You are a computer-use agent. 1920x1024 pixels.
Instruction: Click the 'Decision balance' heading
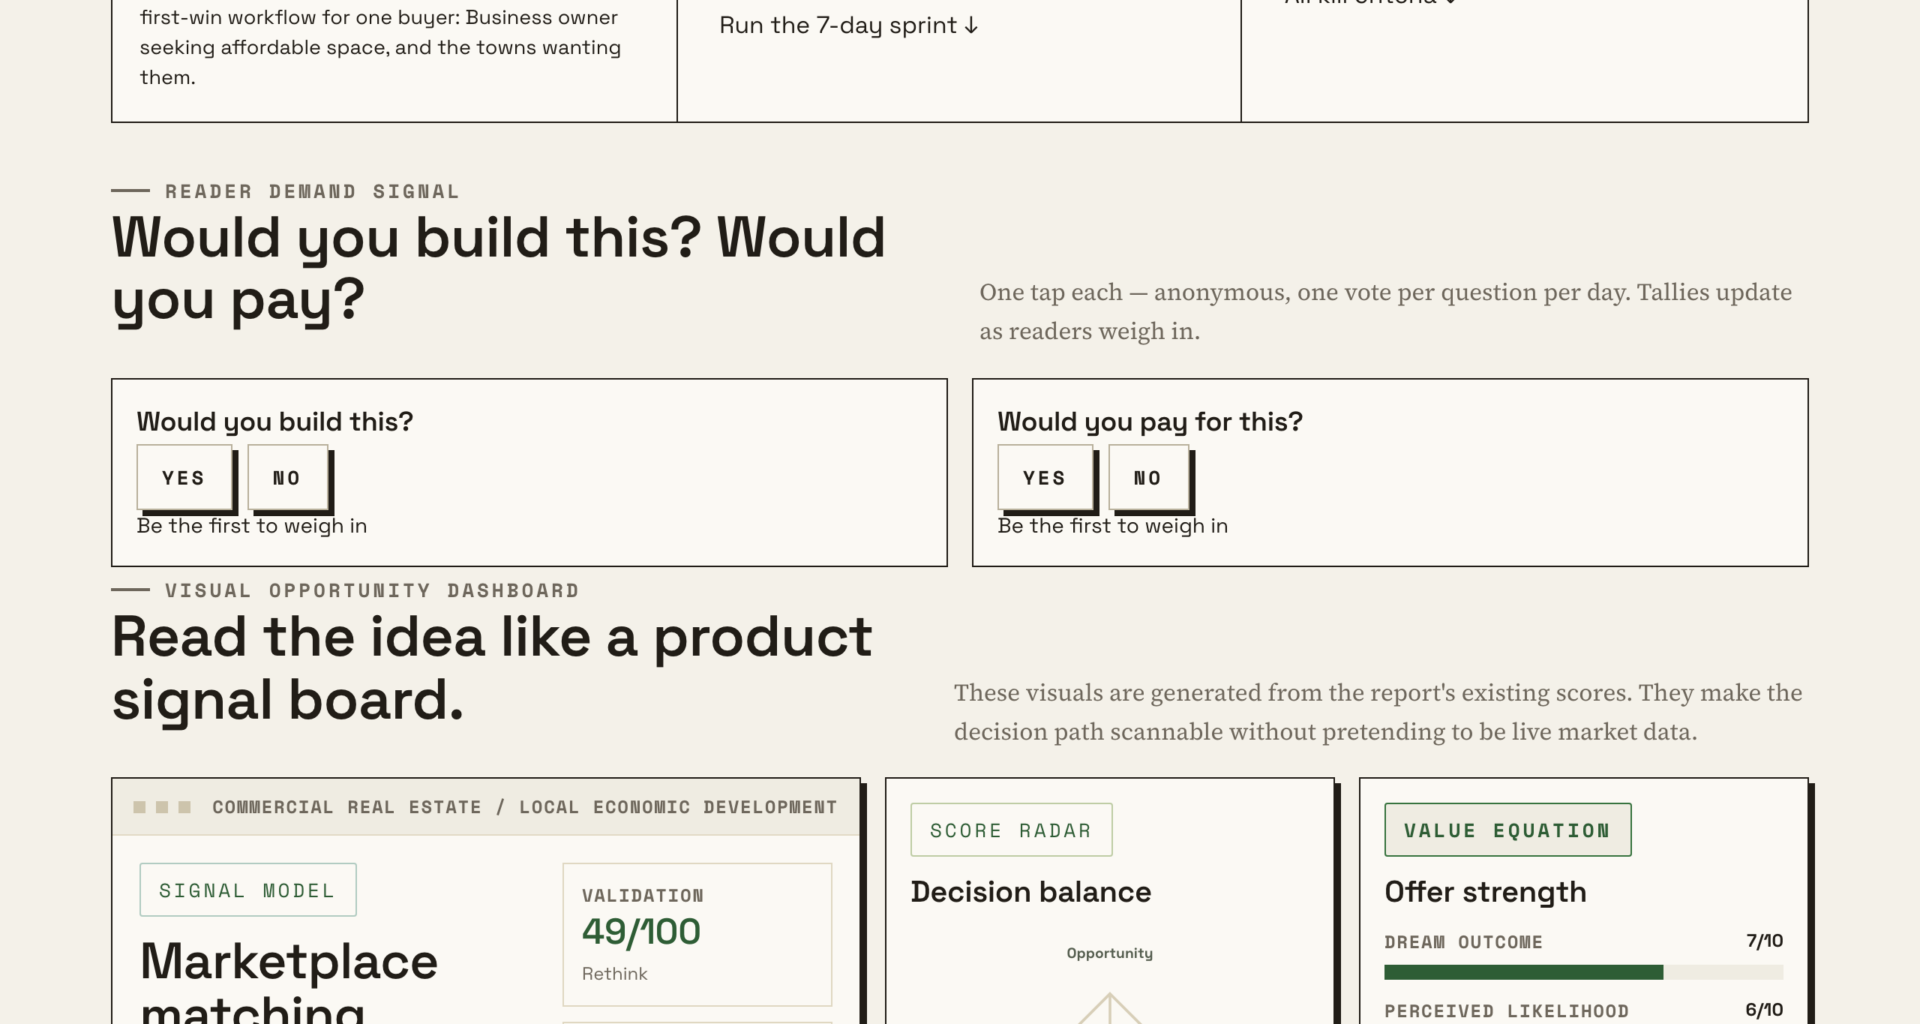(x=1031, y=892)
